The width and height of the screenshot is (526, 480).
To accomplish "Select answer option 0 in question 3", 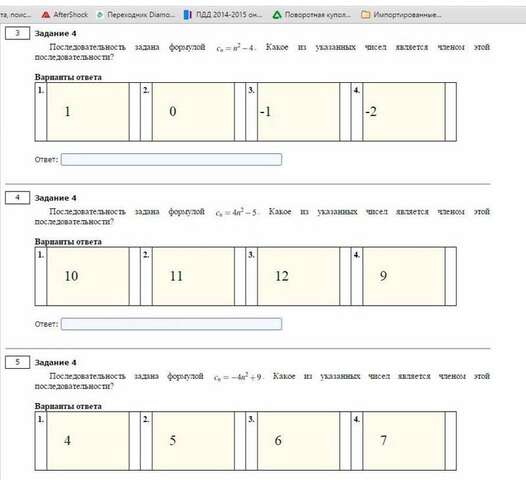I will [193, 112].
